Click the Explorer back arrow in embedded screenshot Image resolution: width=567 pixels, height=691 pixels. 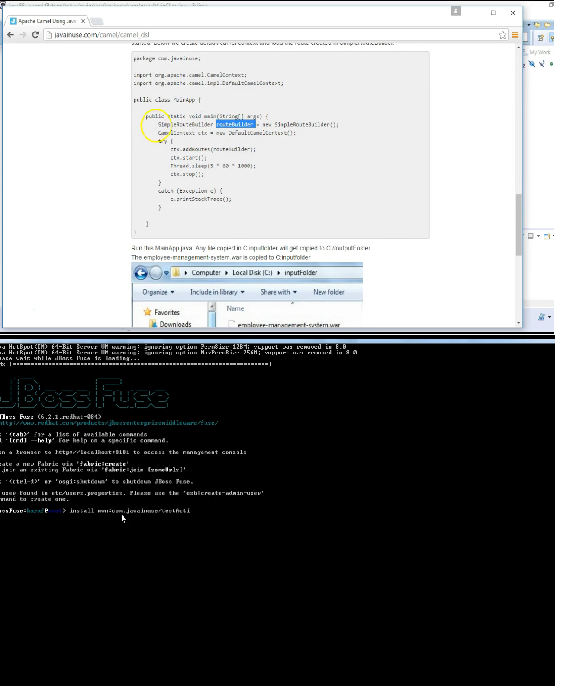click(x=141, y=274)
